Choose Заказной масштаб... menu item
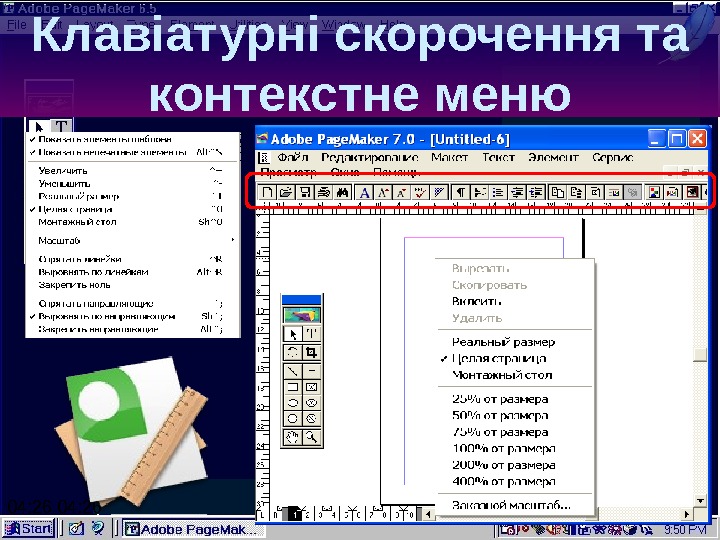The height and width of the screenshot is (540, 720). [515, 506]
